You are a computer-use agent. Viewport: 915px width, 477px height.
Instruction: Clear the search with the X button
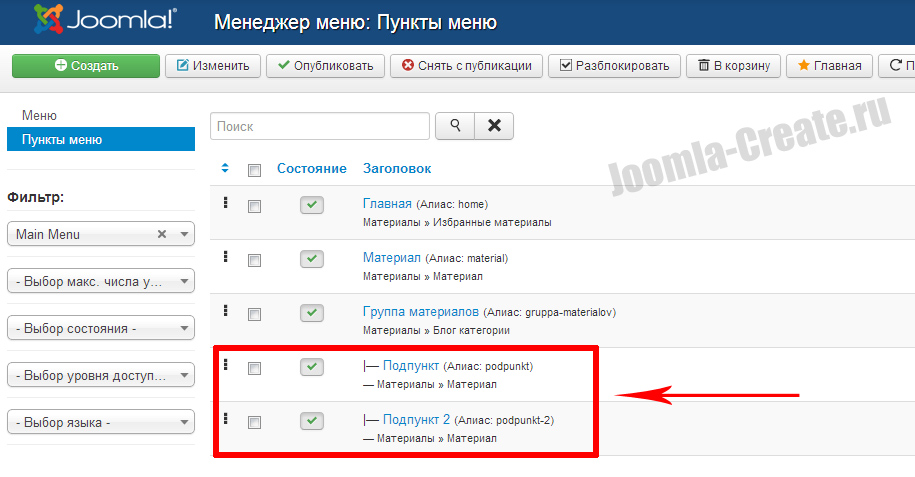[493, 126]
